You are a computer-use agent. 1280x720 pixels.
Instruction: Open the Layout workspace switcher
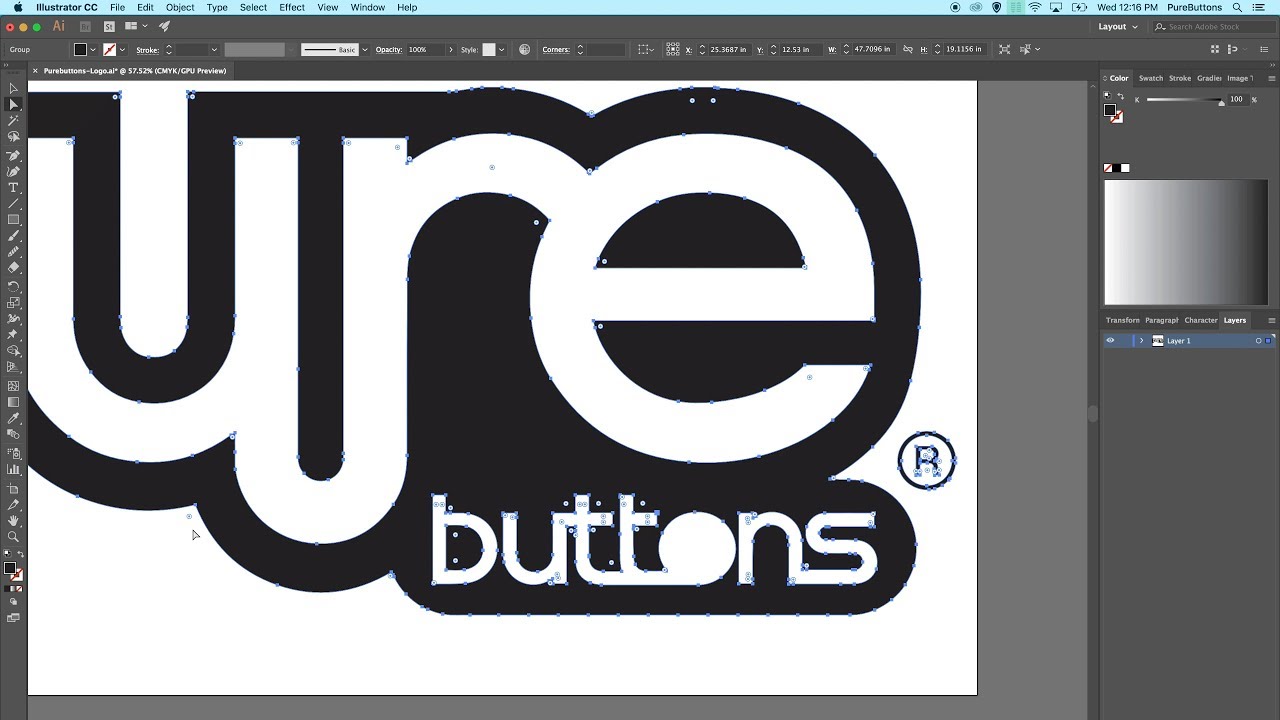pos(1116,26)
